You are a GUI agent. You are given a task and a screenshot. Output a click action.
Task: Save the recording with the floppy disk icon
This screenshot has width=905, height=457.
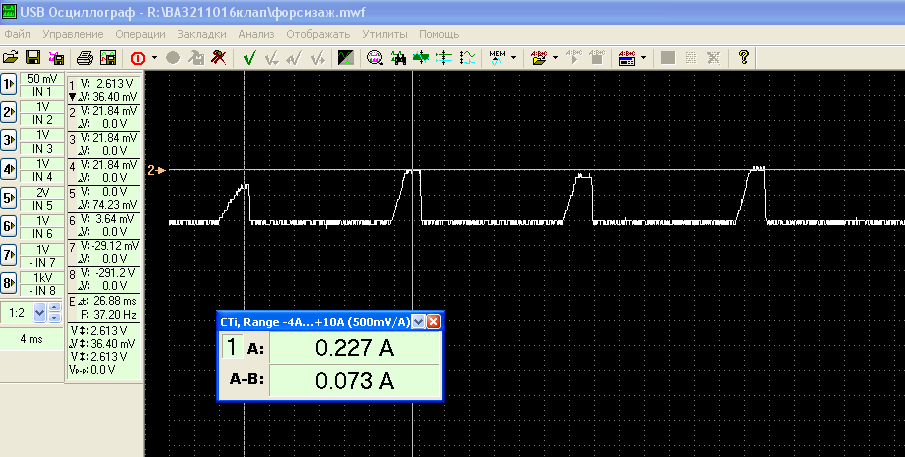pos(32,58)
